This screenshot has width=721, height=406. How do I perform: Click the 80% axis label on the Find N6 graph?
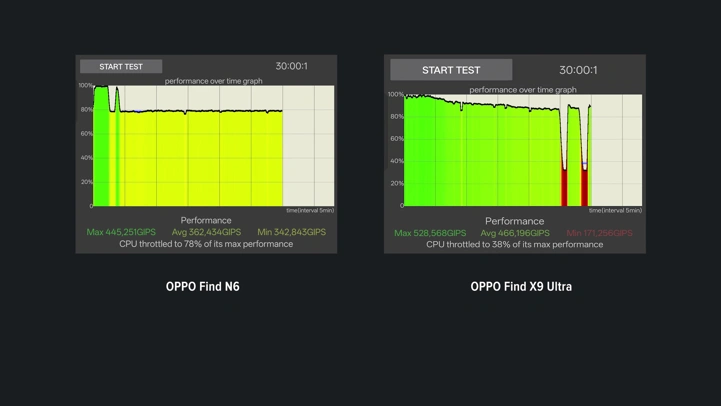[86, 109]
